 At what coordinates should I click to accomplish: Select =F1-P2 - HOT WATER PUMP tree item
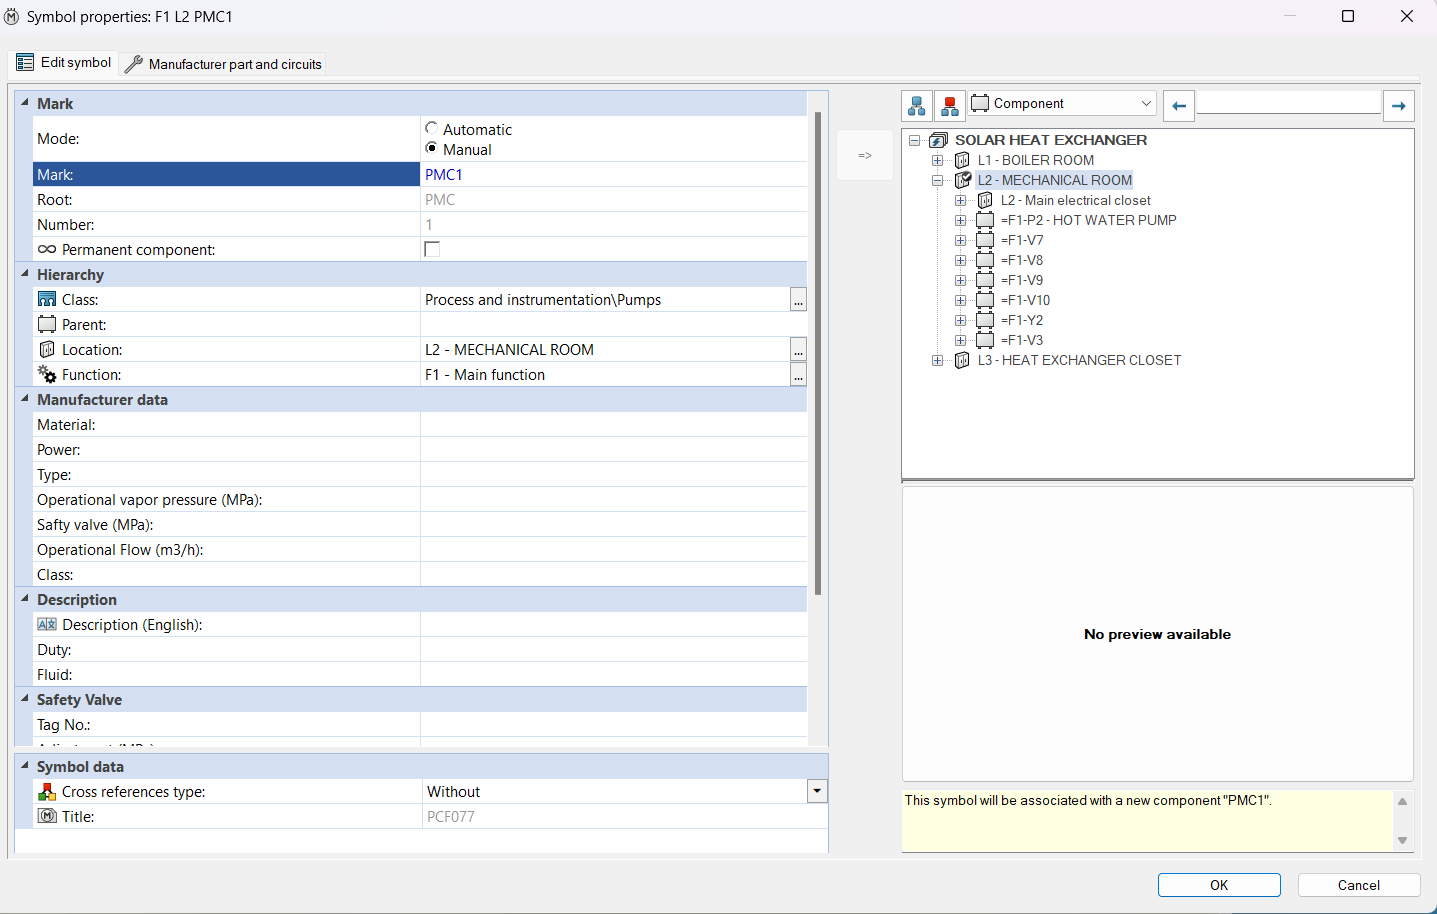pyautogui.click(x=1088, y=220)
